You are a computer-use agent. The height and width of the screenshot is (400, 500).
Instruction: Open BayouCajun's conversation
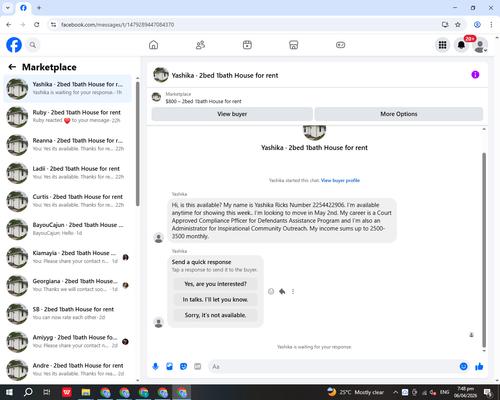pos(67,229)
